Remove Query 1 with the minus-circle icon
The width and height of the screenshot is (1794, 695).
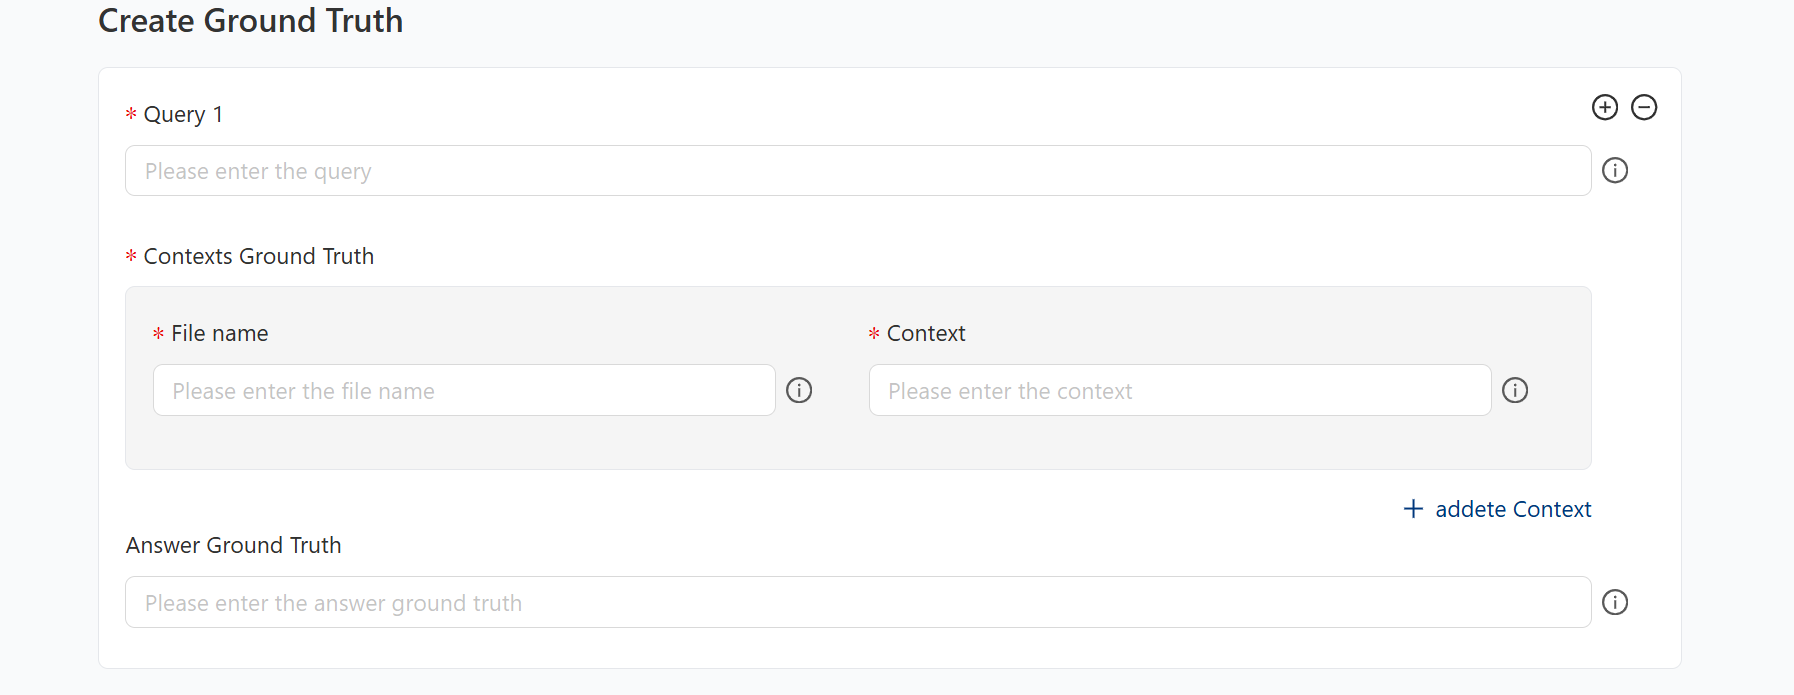click(1644, 107)
